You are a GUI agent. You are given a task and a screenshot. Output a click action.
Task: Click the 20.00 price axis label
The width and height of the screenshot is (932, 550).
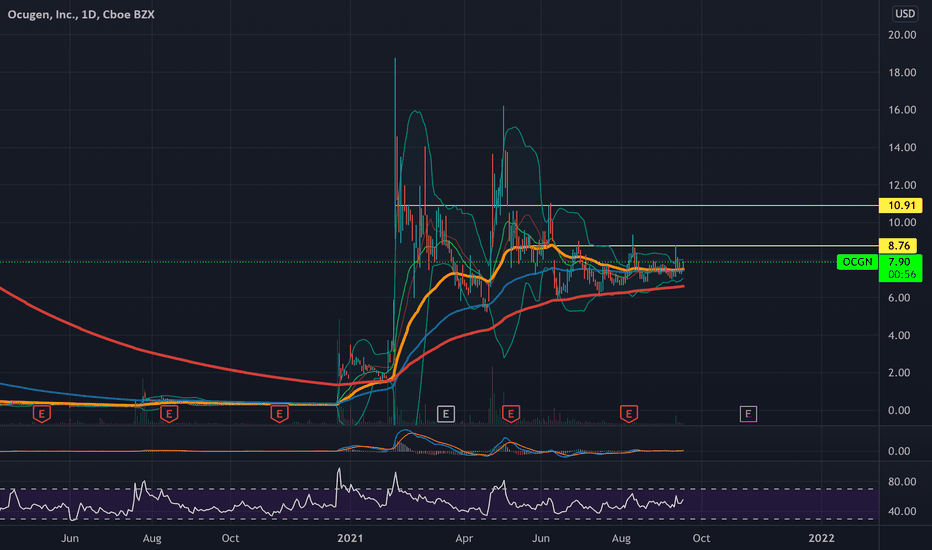coord(902,35)
